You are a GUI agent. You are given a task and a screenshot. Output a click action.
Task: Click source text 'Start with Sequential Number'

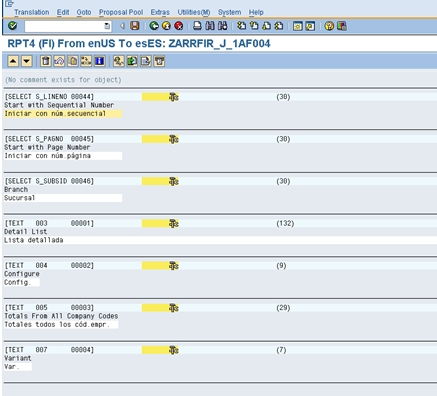tap(59, 105)
